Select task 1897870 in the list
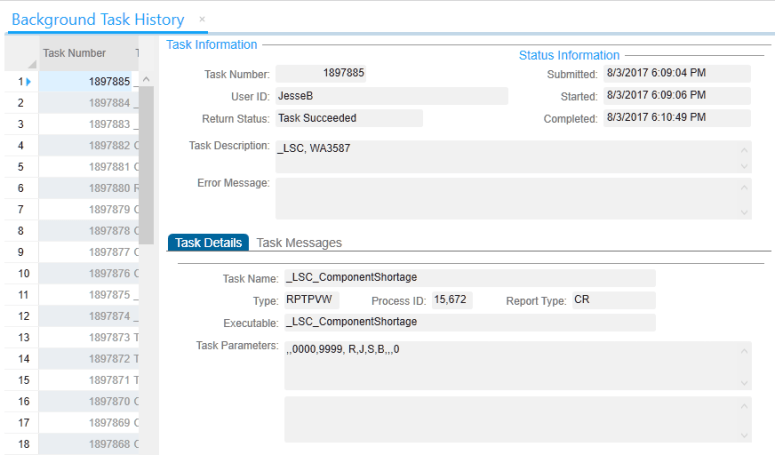775x455 pixels. (109, 401)
